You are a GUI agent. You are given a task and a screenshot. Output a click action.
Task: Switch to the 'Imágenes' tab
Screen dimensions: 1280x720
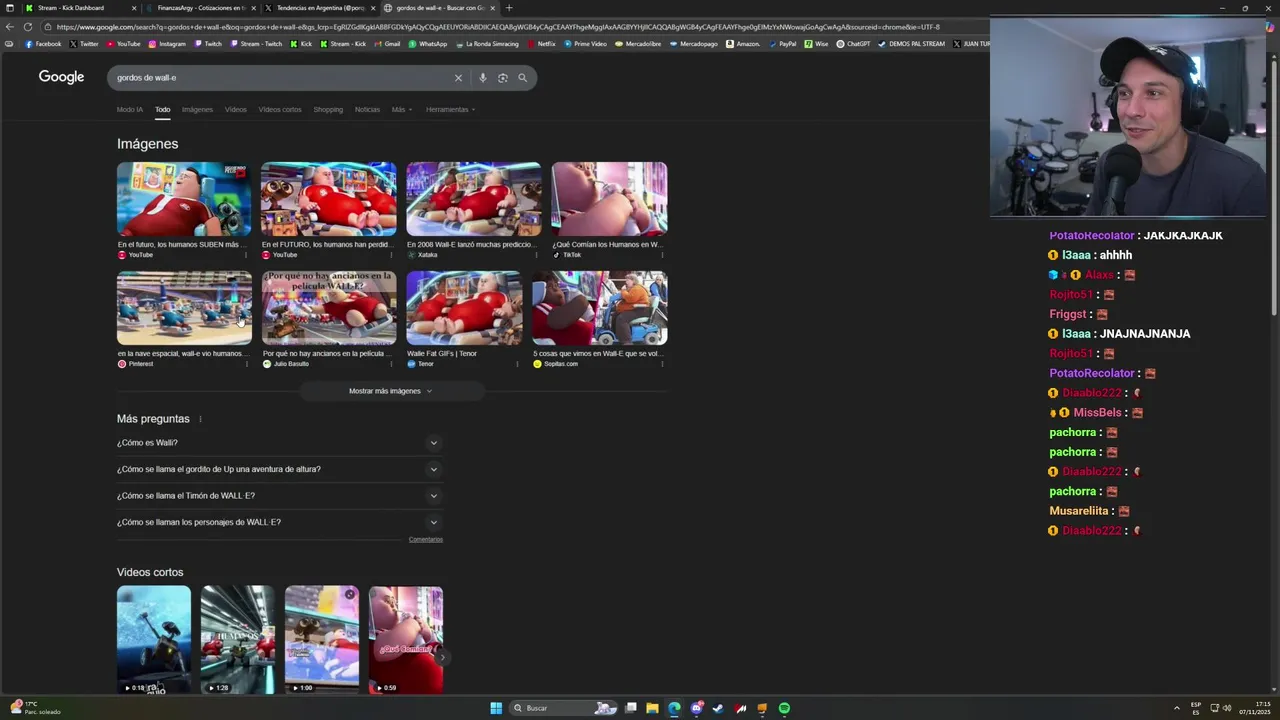[x=197, y=110]
